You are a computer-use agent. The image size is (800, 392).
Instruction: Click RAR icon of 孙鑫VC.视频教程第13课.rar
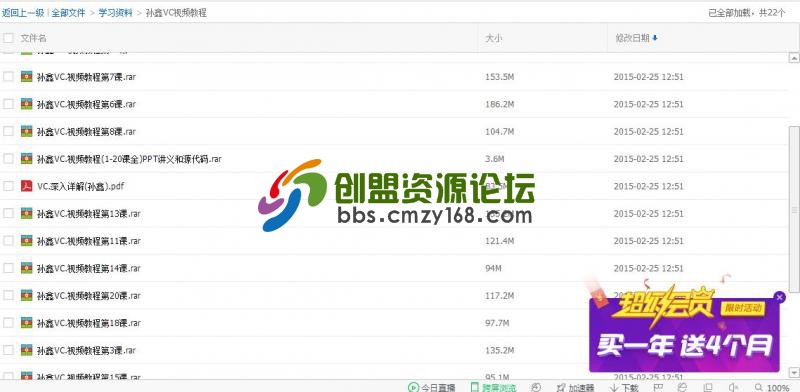(x=27, y=213)
